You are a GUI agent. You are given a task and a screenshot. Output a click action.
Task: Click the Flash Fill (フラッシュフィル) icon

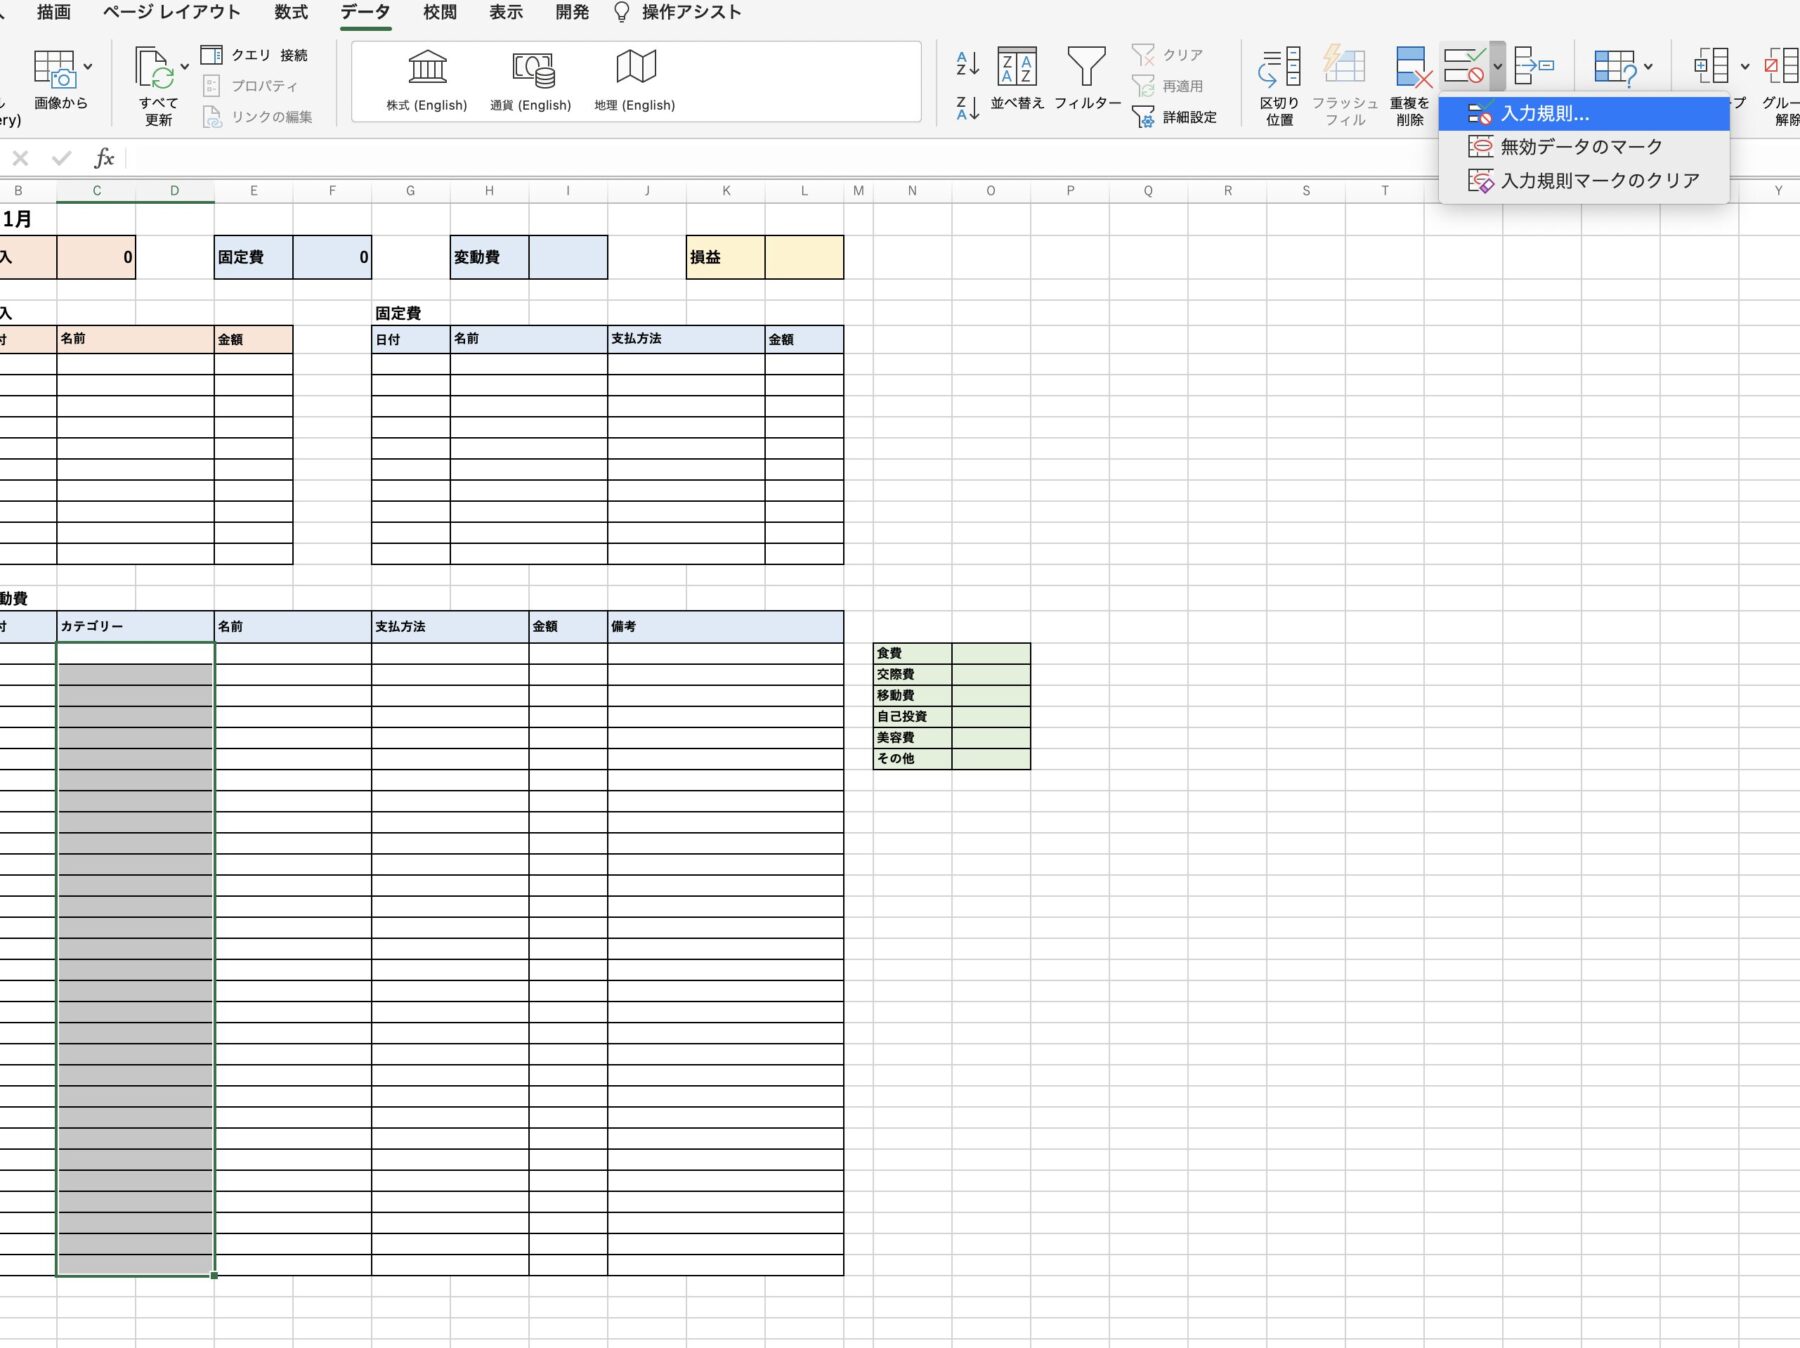coord(1344,68)
